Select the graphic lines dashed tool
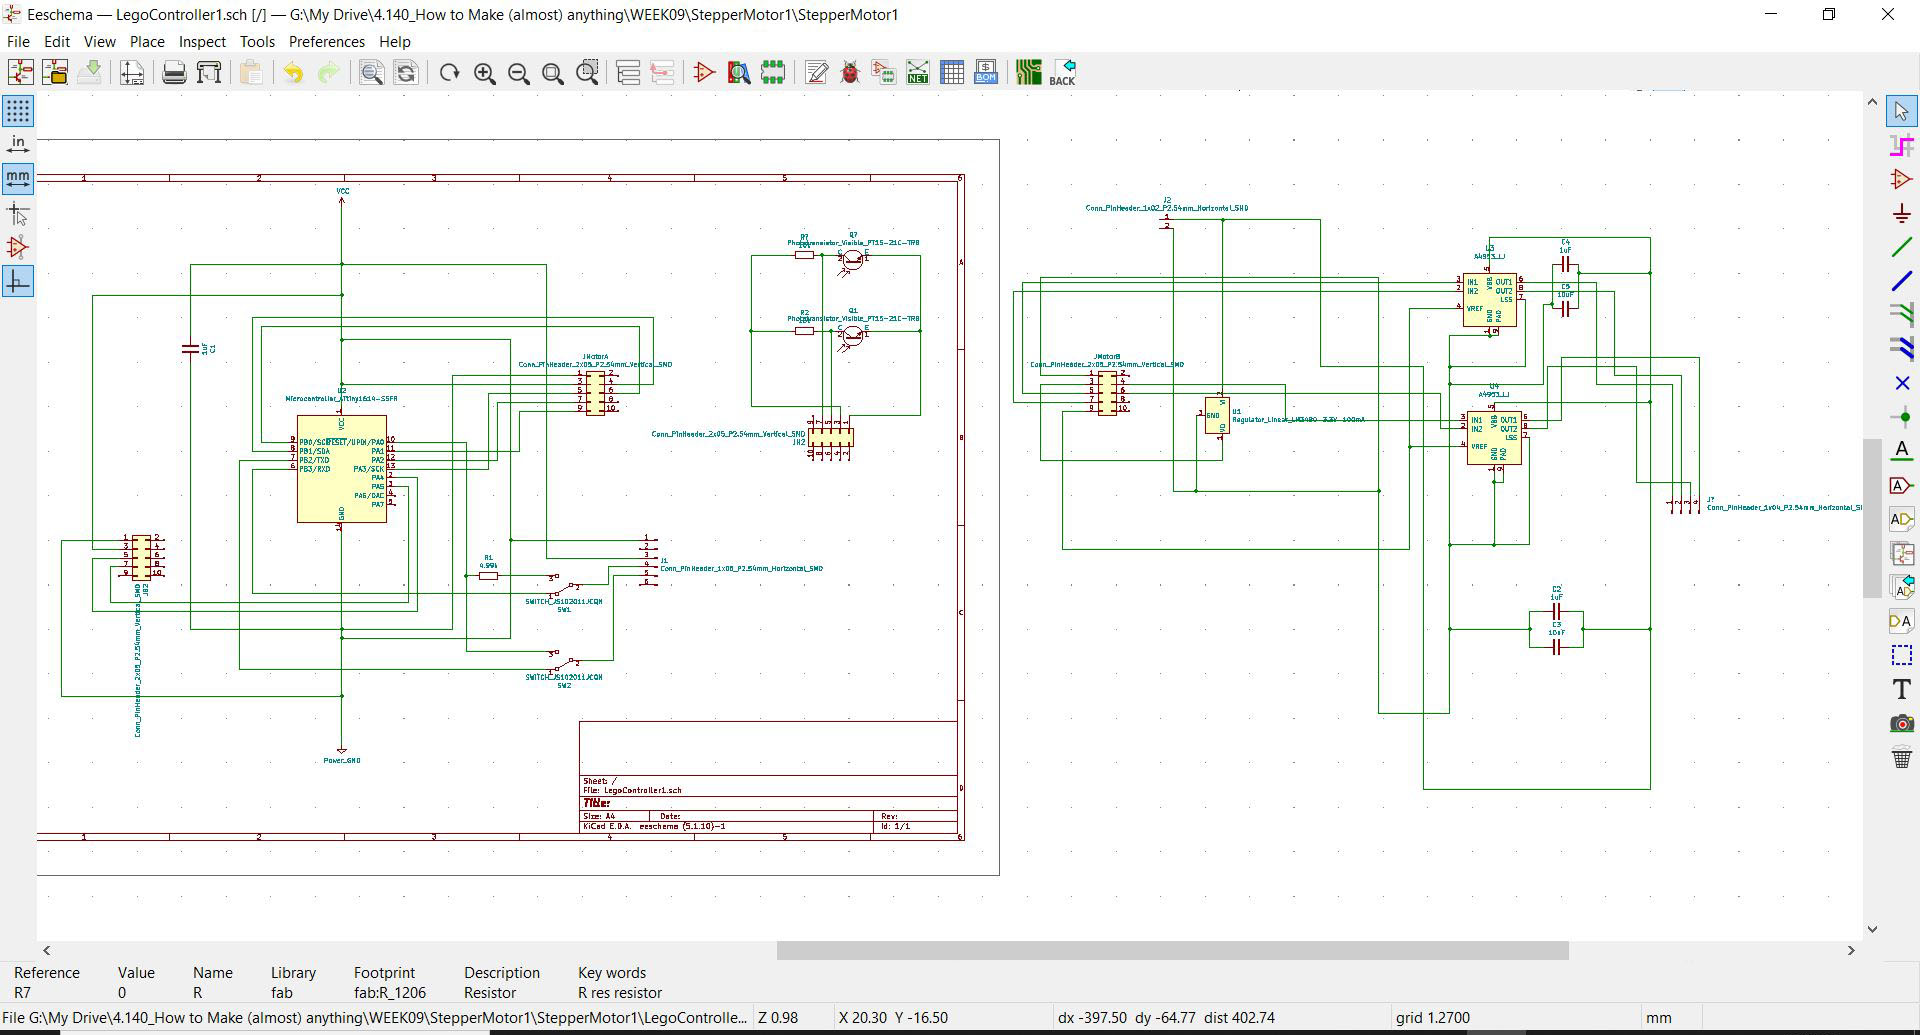 (x=1901, y=655)
